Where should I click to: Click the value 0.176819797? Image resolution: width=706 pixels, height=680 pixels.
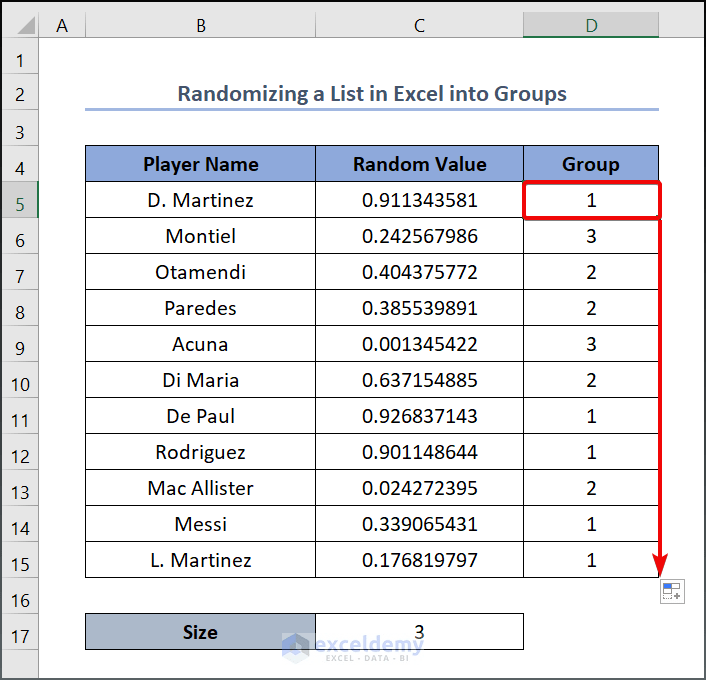[419, 560]
